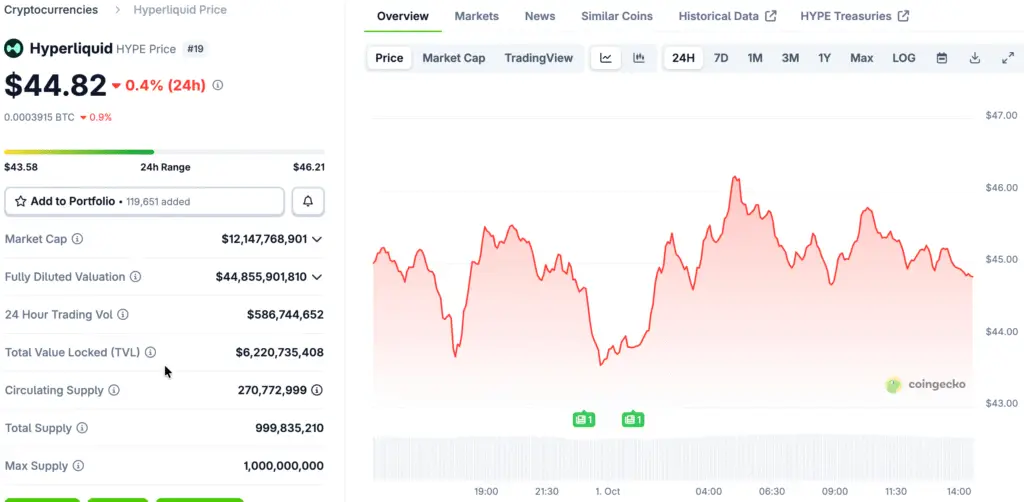1024x502 pixels.
Task: Click the Hyperliquid coin logo
Action: [x=14, y=48]
